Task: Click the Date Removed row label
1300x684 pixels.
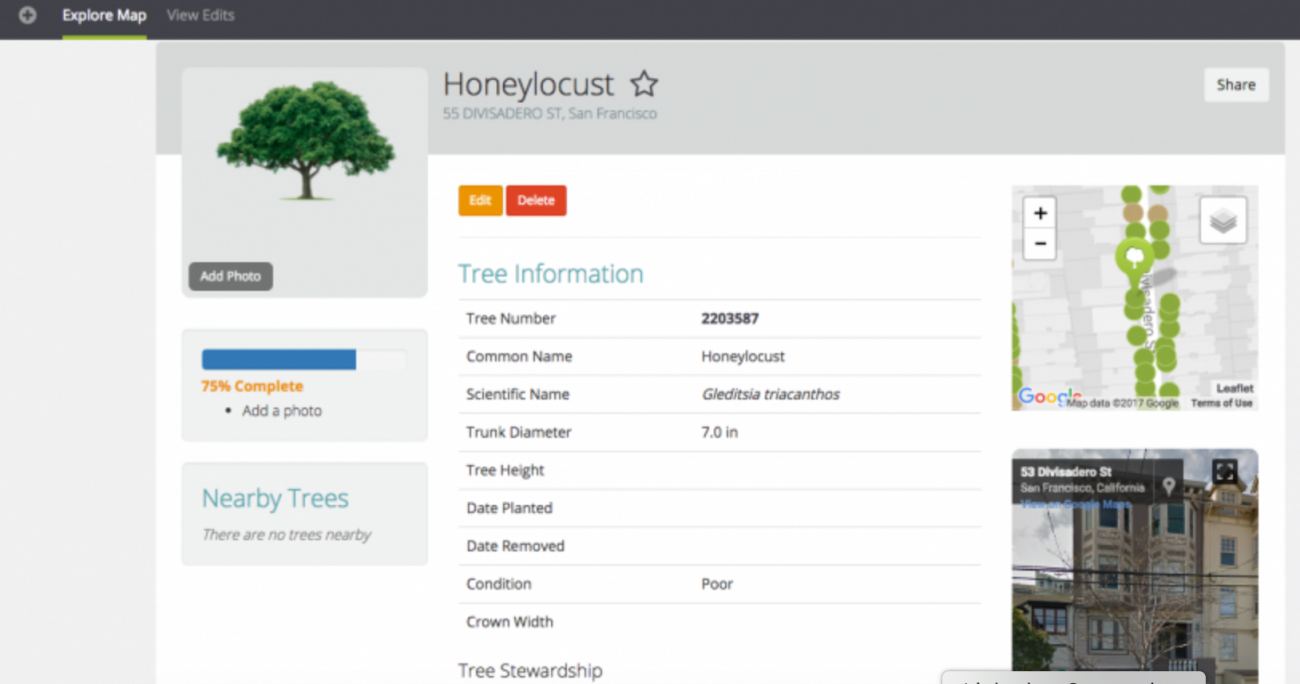Action: click(x=515, y=546)
